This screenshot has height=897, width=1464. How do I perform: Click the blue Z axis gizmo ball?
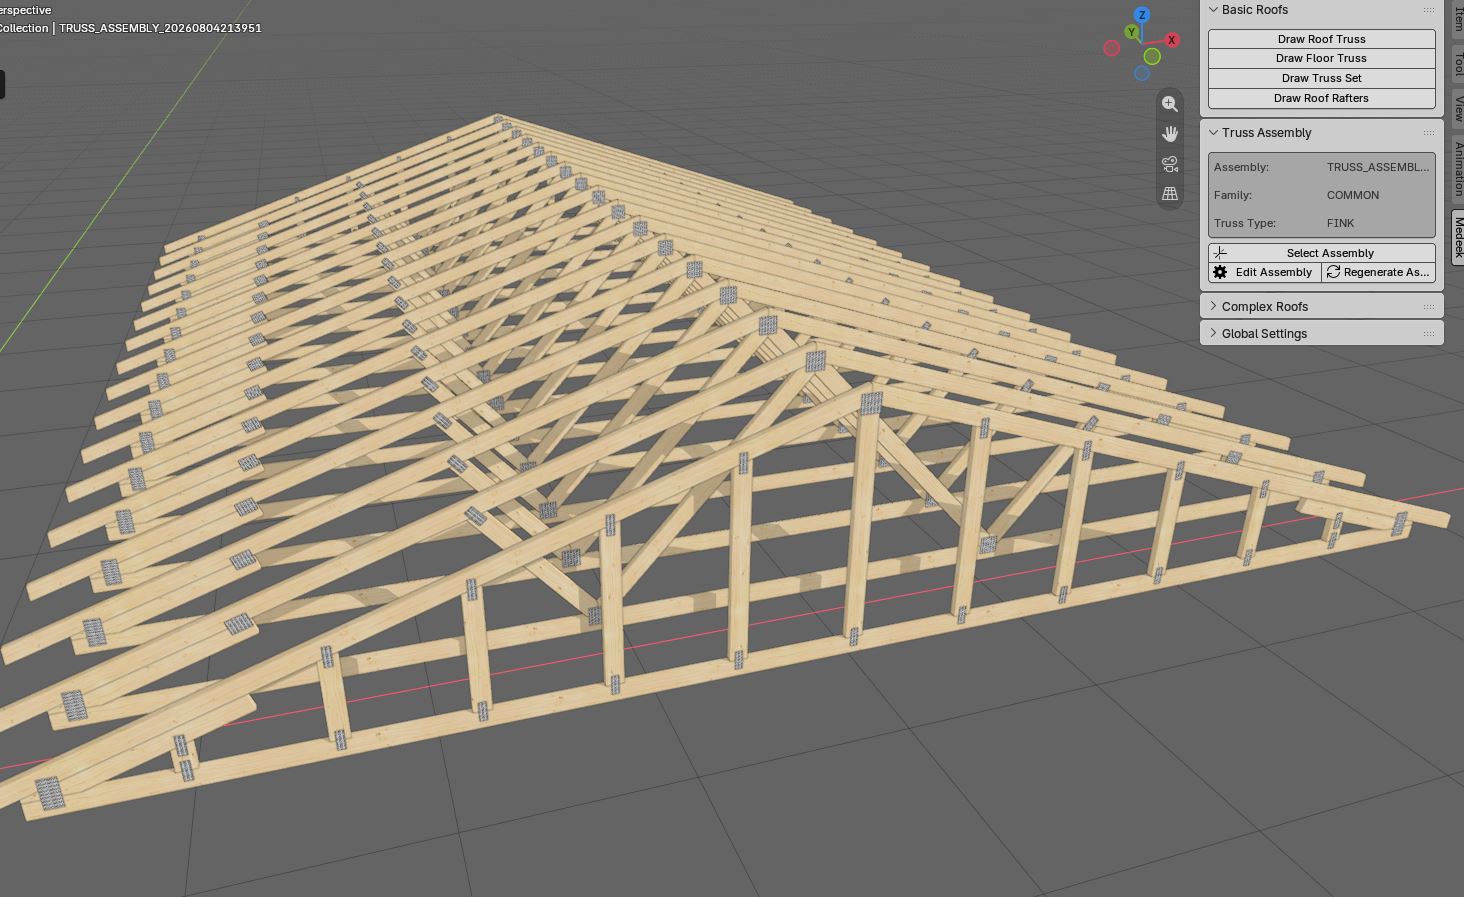[1142, 15]
